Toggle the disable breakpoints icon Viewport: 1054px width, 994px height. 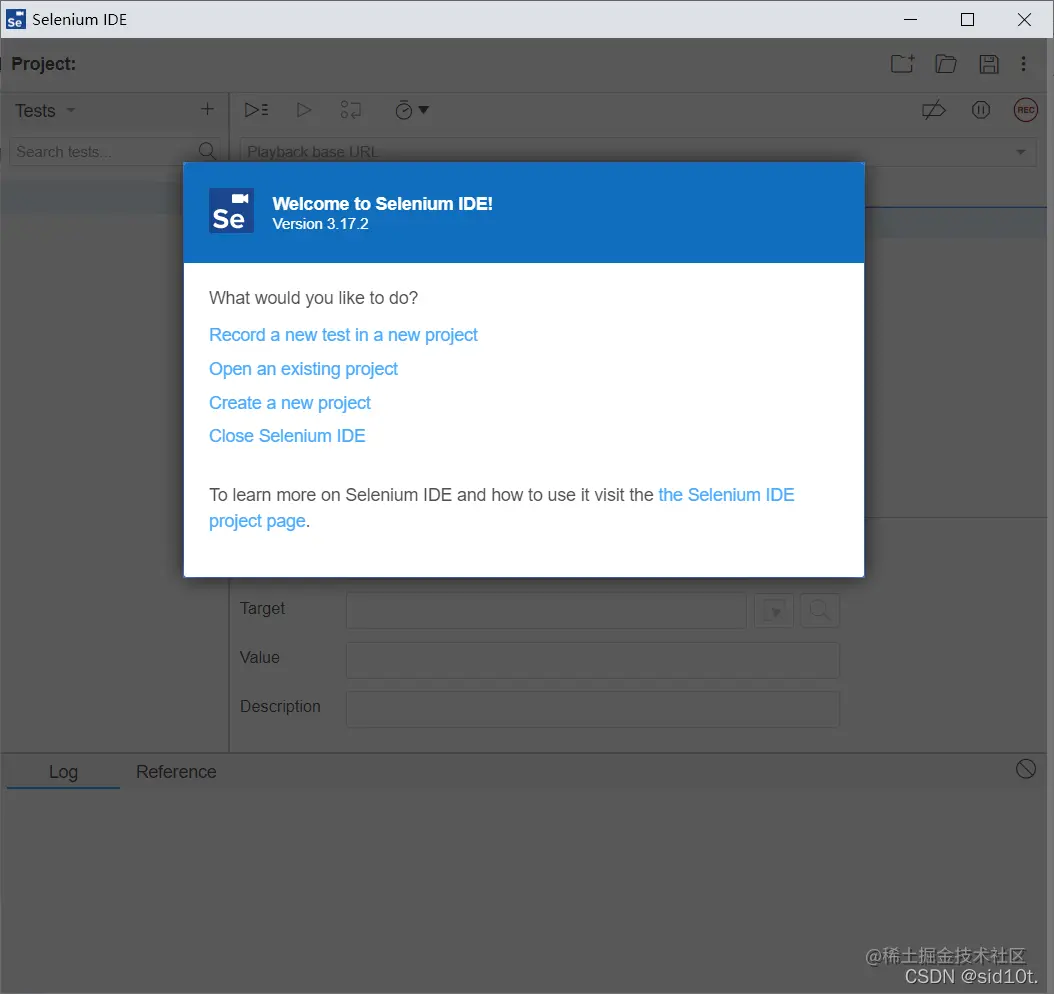934,110
